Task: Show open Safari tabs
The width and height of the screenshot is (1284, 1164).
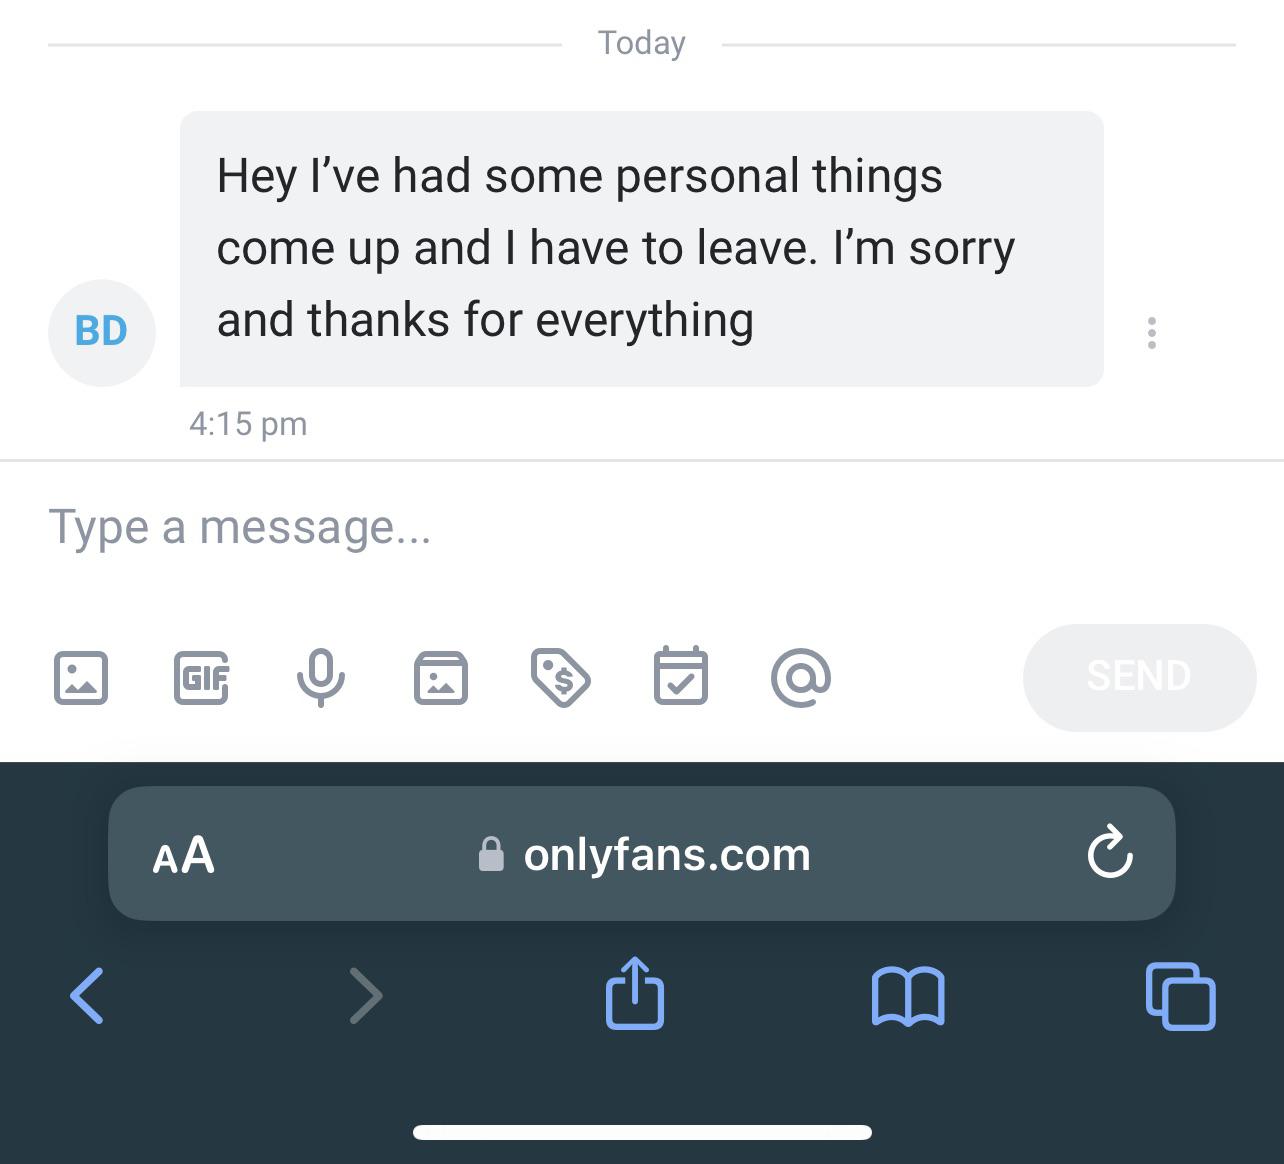Action: click(1180, 996)
